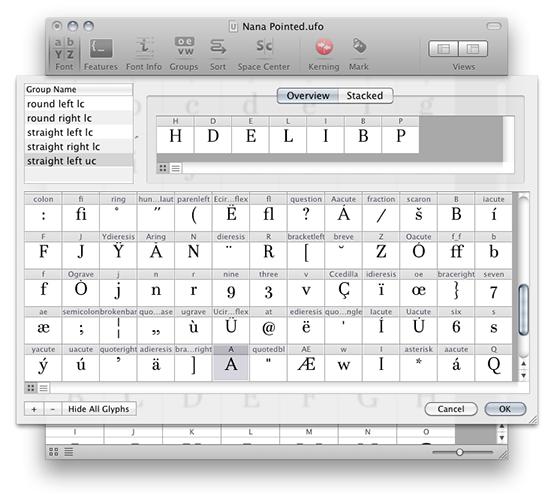The image size is (557, 499).
Task: Click the toolbar toggle pill in title bar
Action: click(x=494, y=26)
